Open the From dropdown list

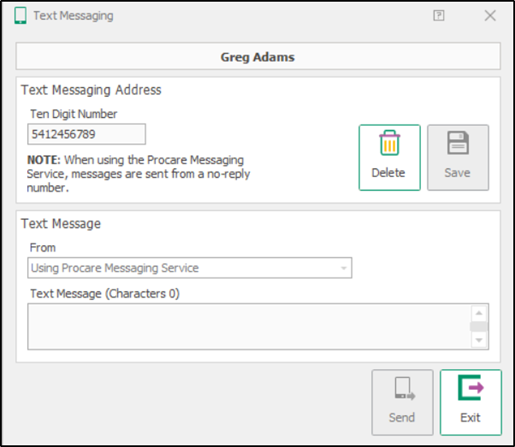pyautogui.click(x=344, y=268)
